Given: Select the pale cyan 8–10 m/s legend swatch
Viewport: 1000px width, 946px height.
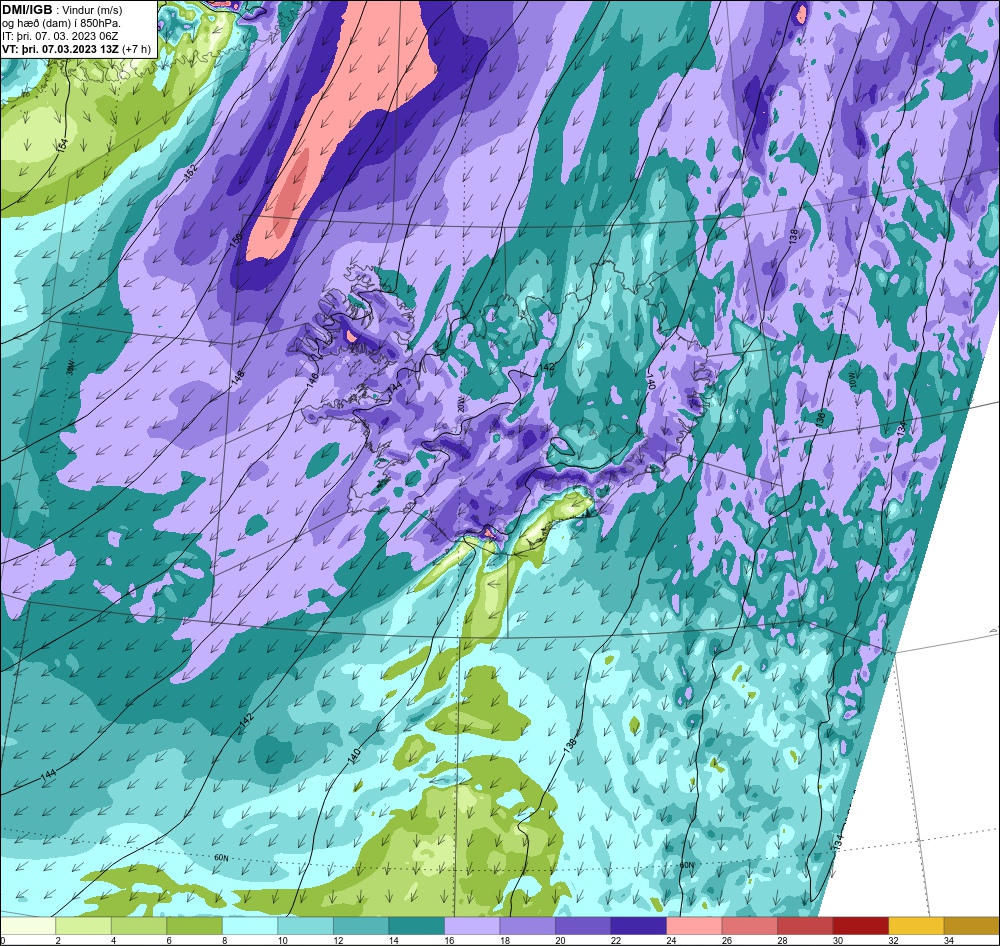Looking at the screenshot, I should [x=250, y=926].
